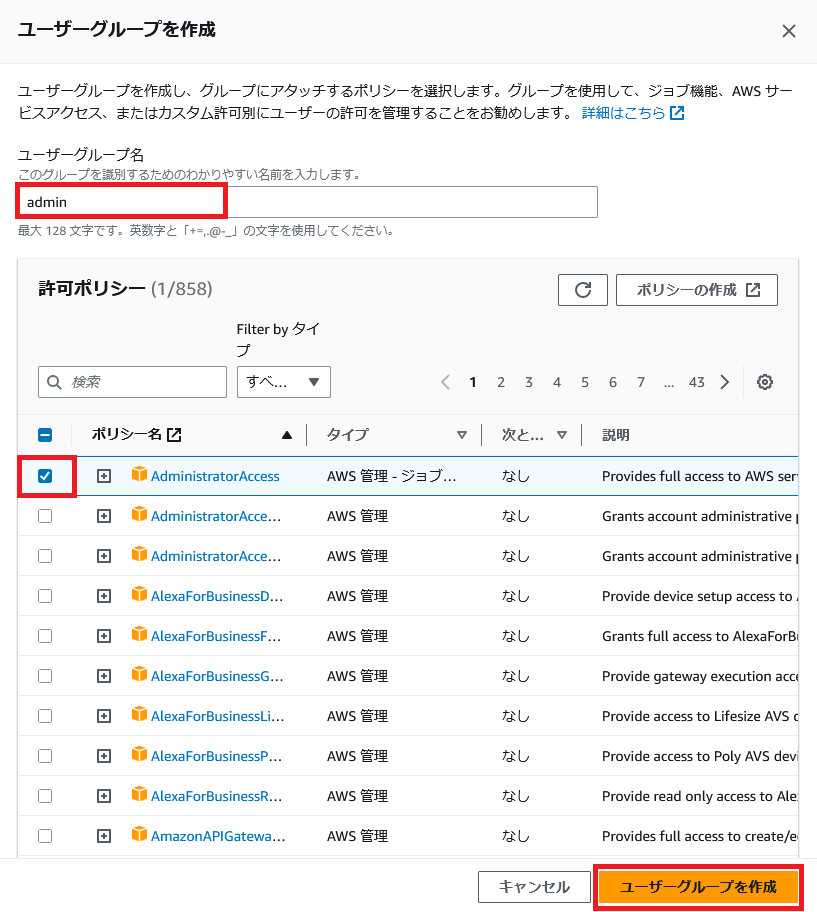
Task: Open the 詳細はこちら external link
Action: tap(633, 113)
